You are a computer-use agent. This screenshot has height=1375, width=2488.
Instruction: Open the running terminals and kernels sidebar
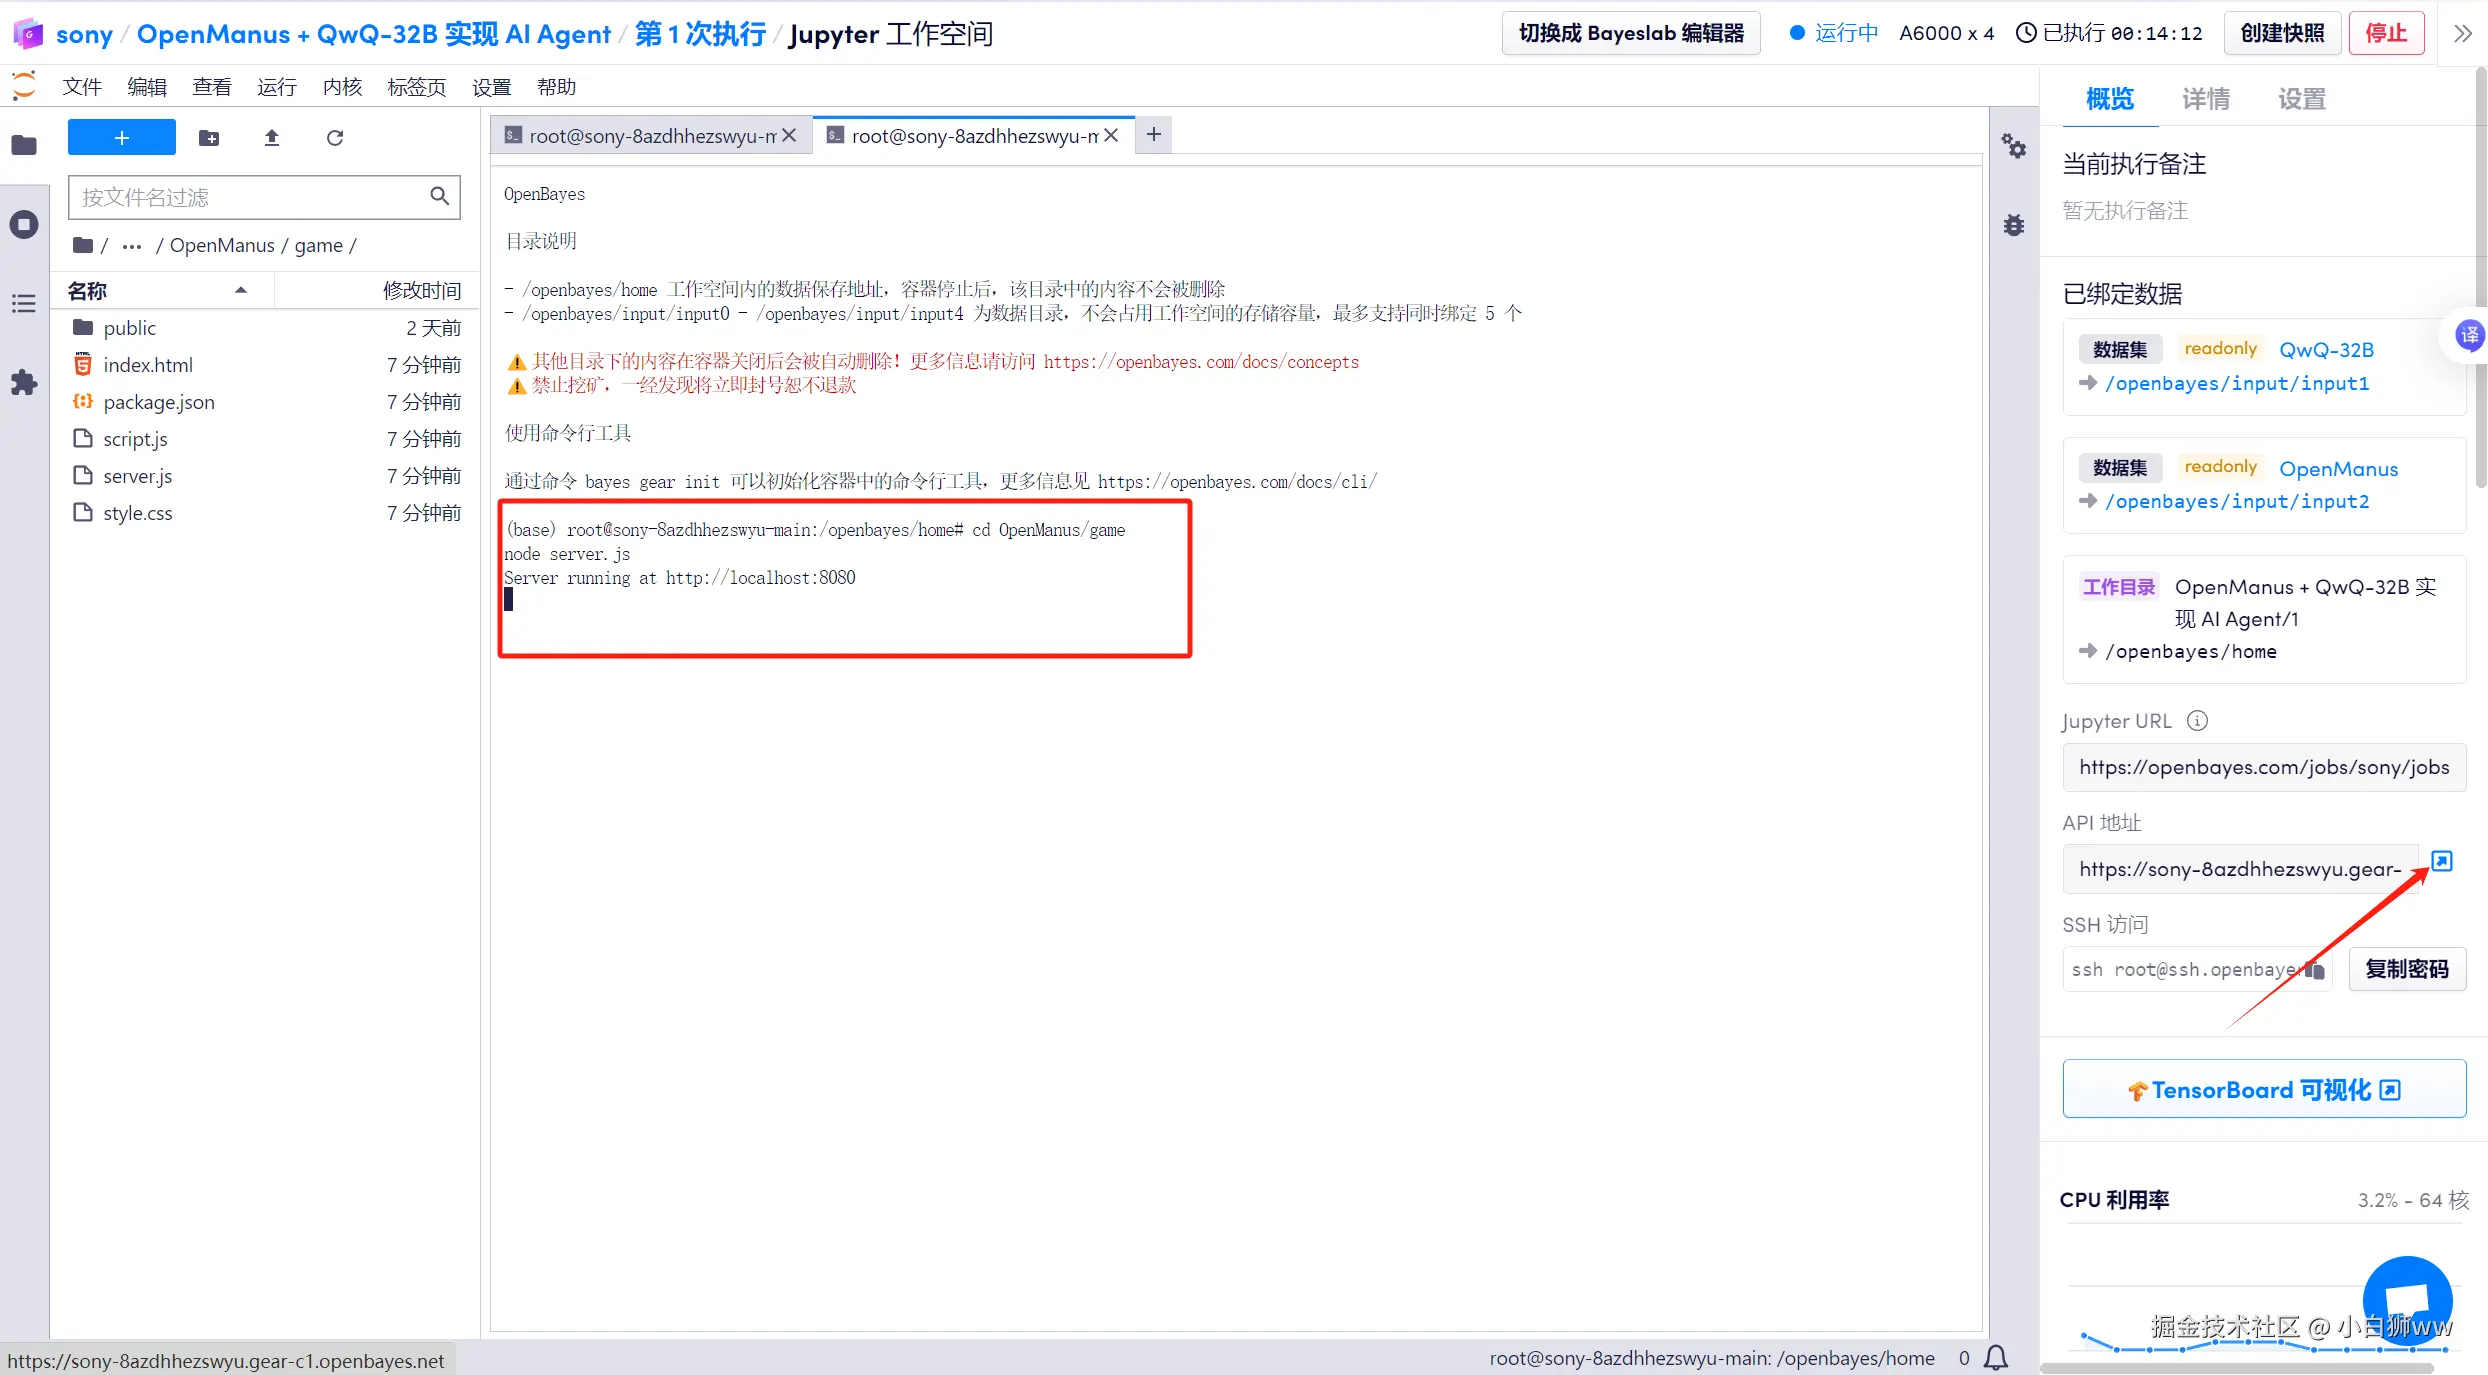(24, 224)
